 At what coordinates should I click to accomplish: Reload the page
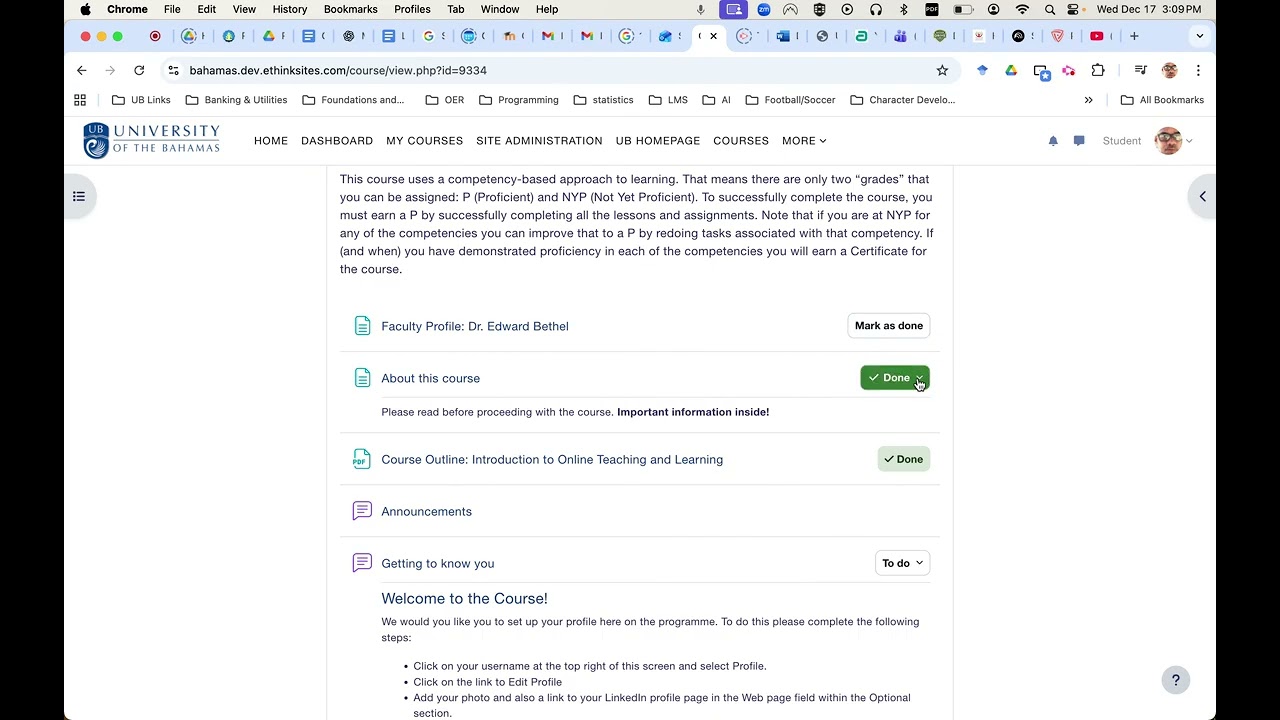(139, 70)
